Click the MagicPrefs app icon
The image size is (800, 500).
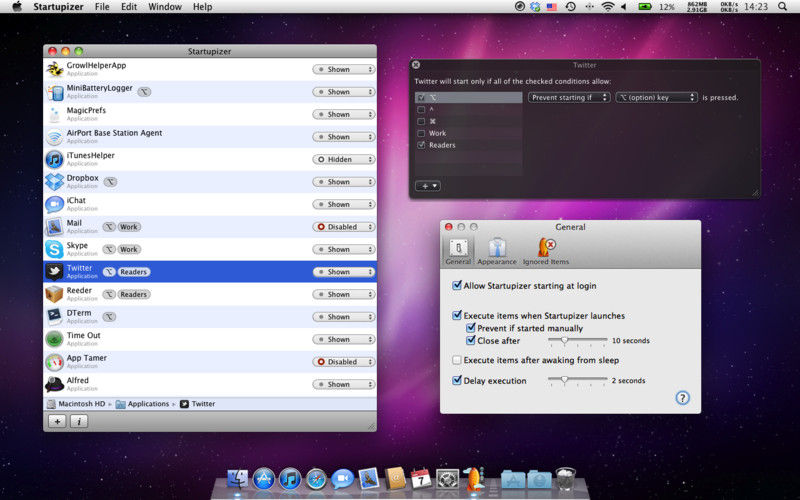pyautogui.click(x=55, y=114)
